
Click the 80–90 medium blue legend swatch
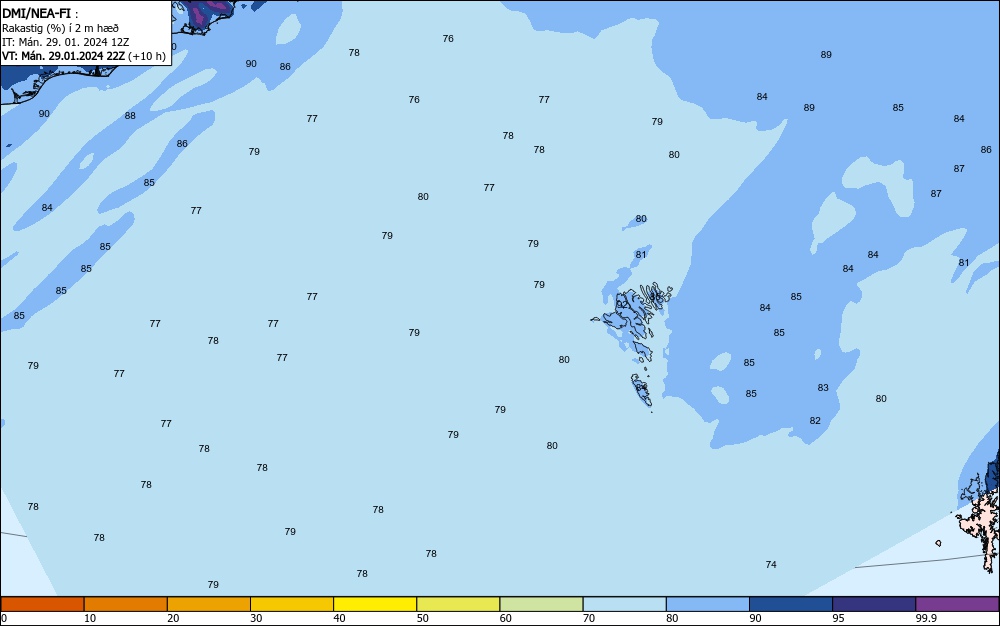(x=708, y=604)
